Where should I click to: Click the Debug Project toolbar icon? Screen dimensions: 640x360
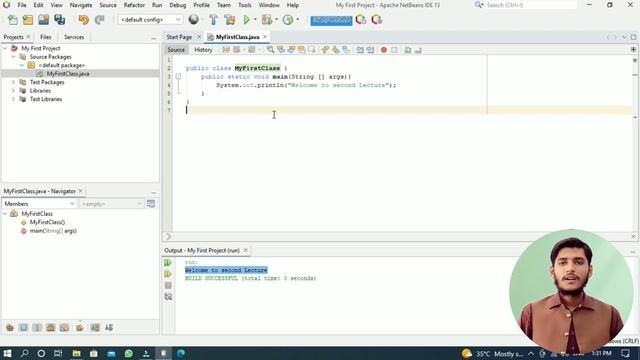click(x=267, y=20)
